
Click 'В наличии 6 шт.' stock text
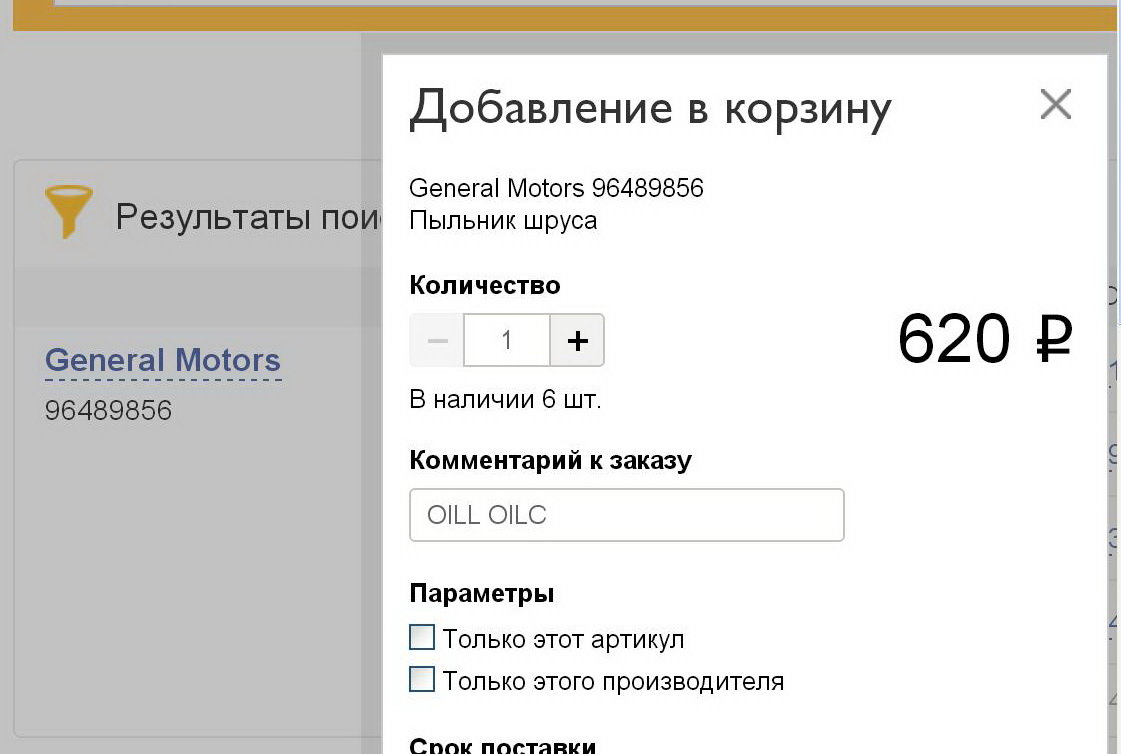point(505,399)
